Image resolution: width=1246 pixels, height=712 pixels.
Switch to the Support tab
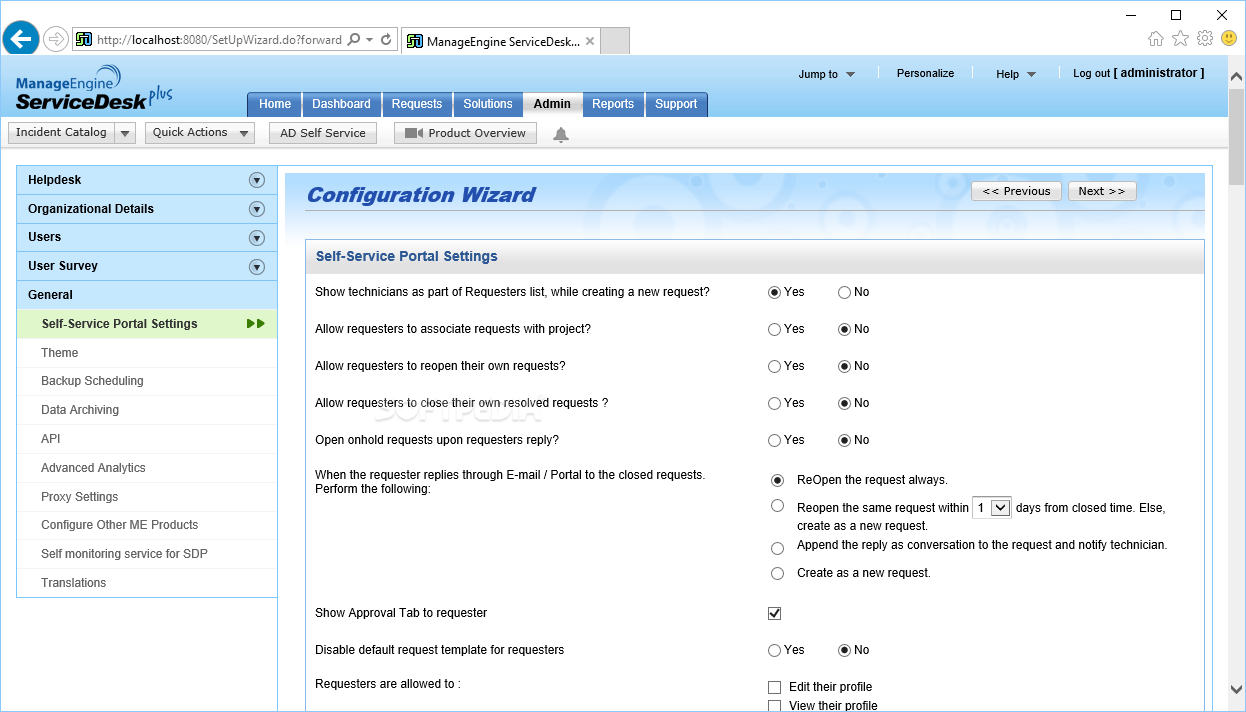[x=676, y=104]
